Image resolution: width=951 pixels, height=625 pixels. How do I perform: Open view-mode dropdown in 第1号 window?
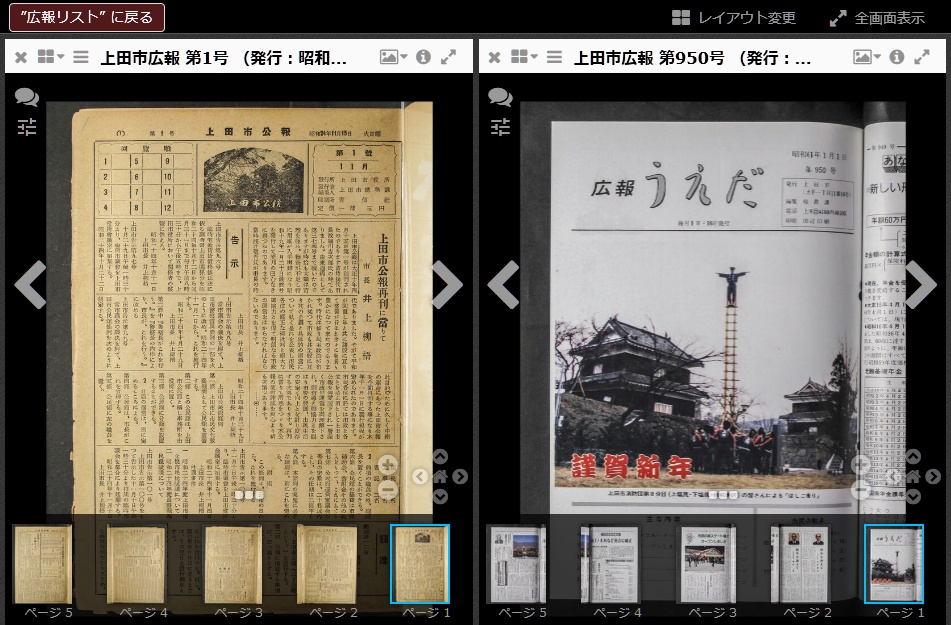[x=51, y=56]
